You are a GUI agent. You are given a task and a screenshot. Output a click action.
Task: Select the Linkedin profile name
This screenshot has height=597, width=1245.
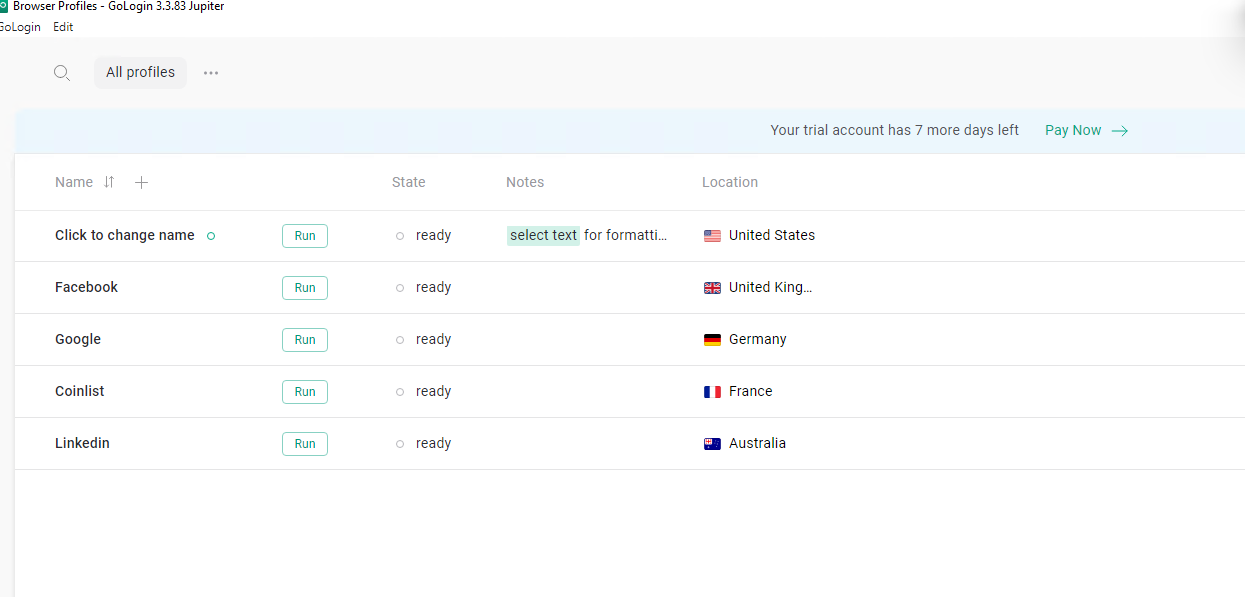(82, 443)
